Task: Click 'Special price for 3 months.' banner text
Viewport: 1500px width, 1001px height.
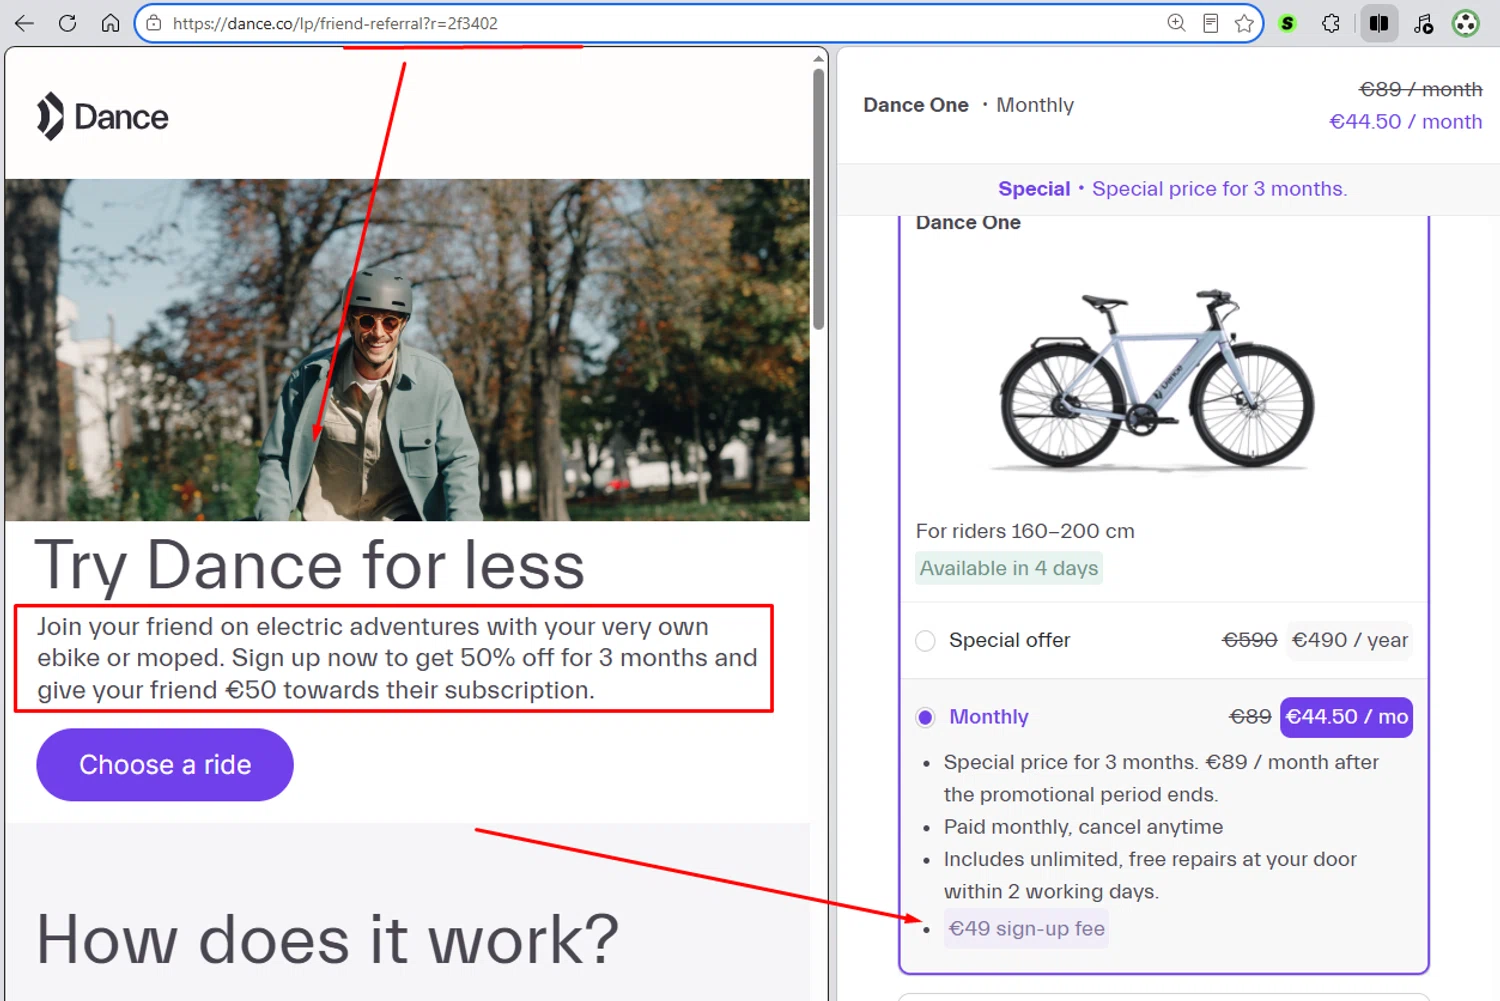Action: pyautogui.click(x=1219, y=189)
